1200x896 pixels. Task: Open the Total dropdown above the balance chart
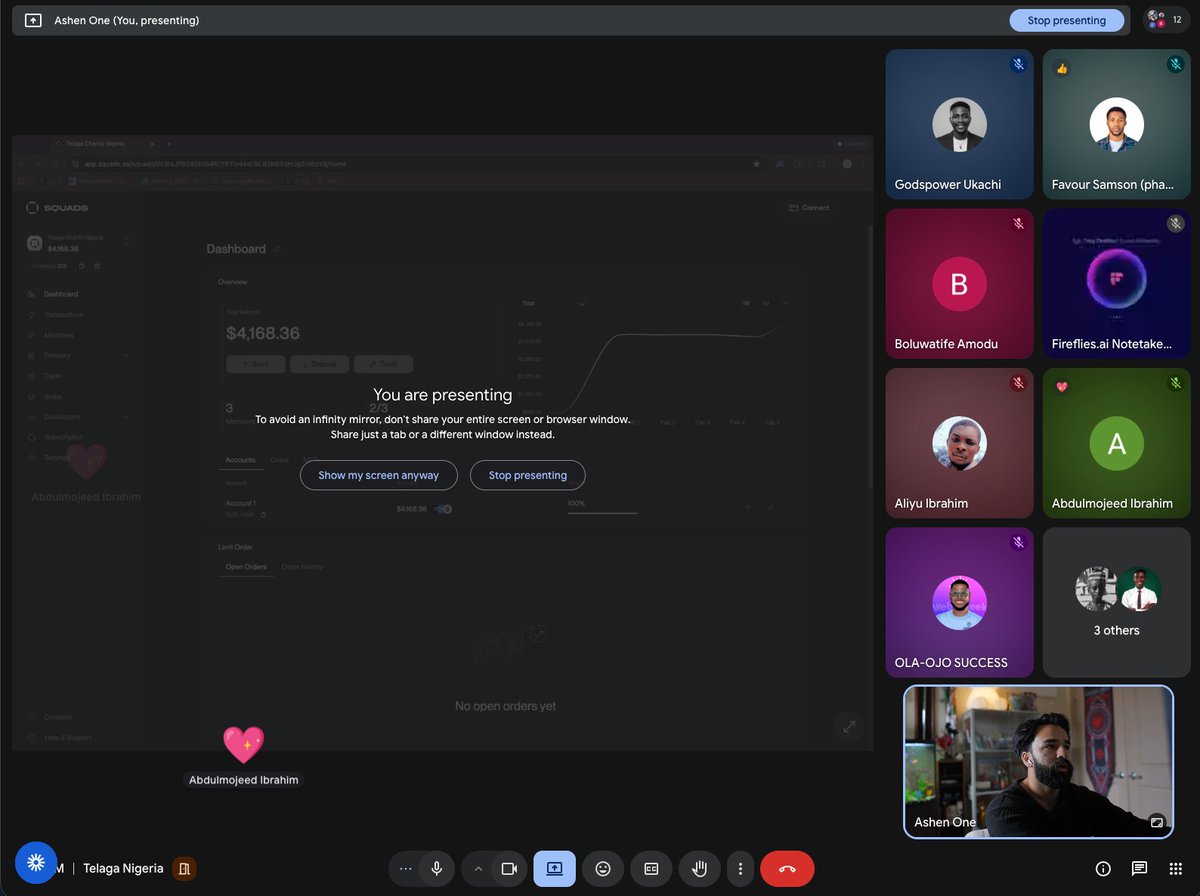[553, 303]
